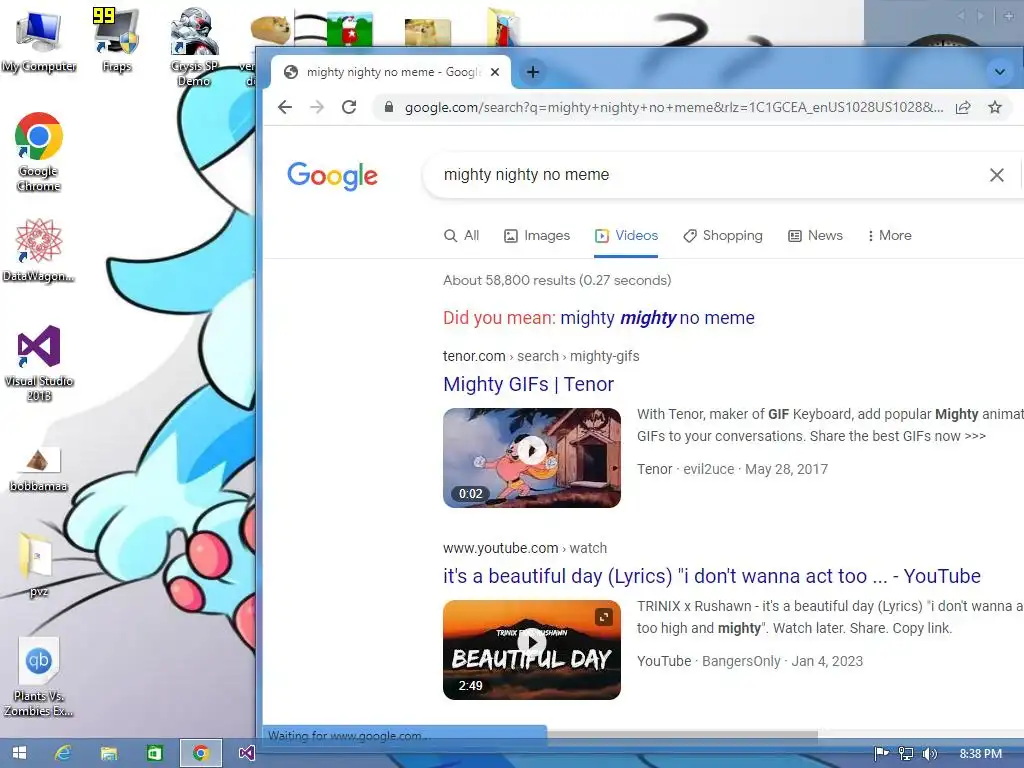Click the share page icon in the address bar
Screen dimensions: 1024x768
click(963, 107)
